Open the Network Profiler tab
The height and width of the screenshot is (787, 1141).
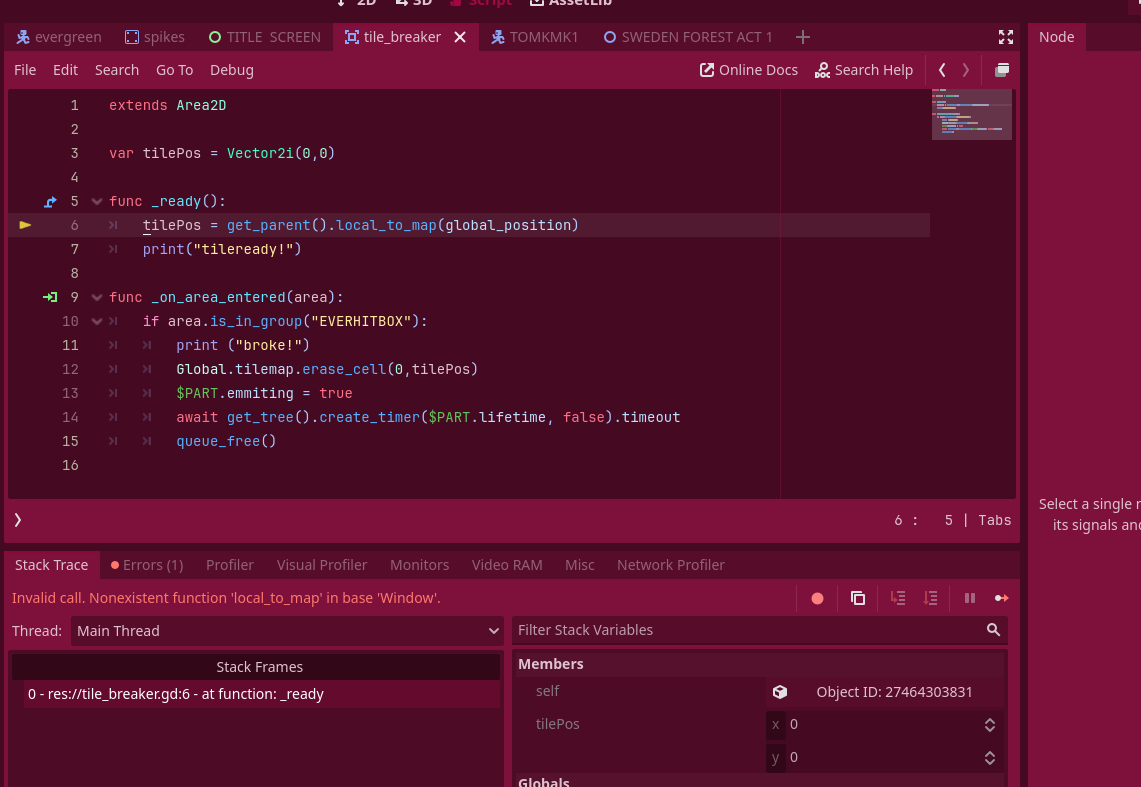671,565
